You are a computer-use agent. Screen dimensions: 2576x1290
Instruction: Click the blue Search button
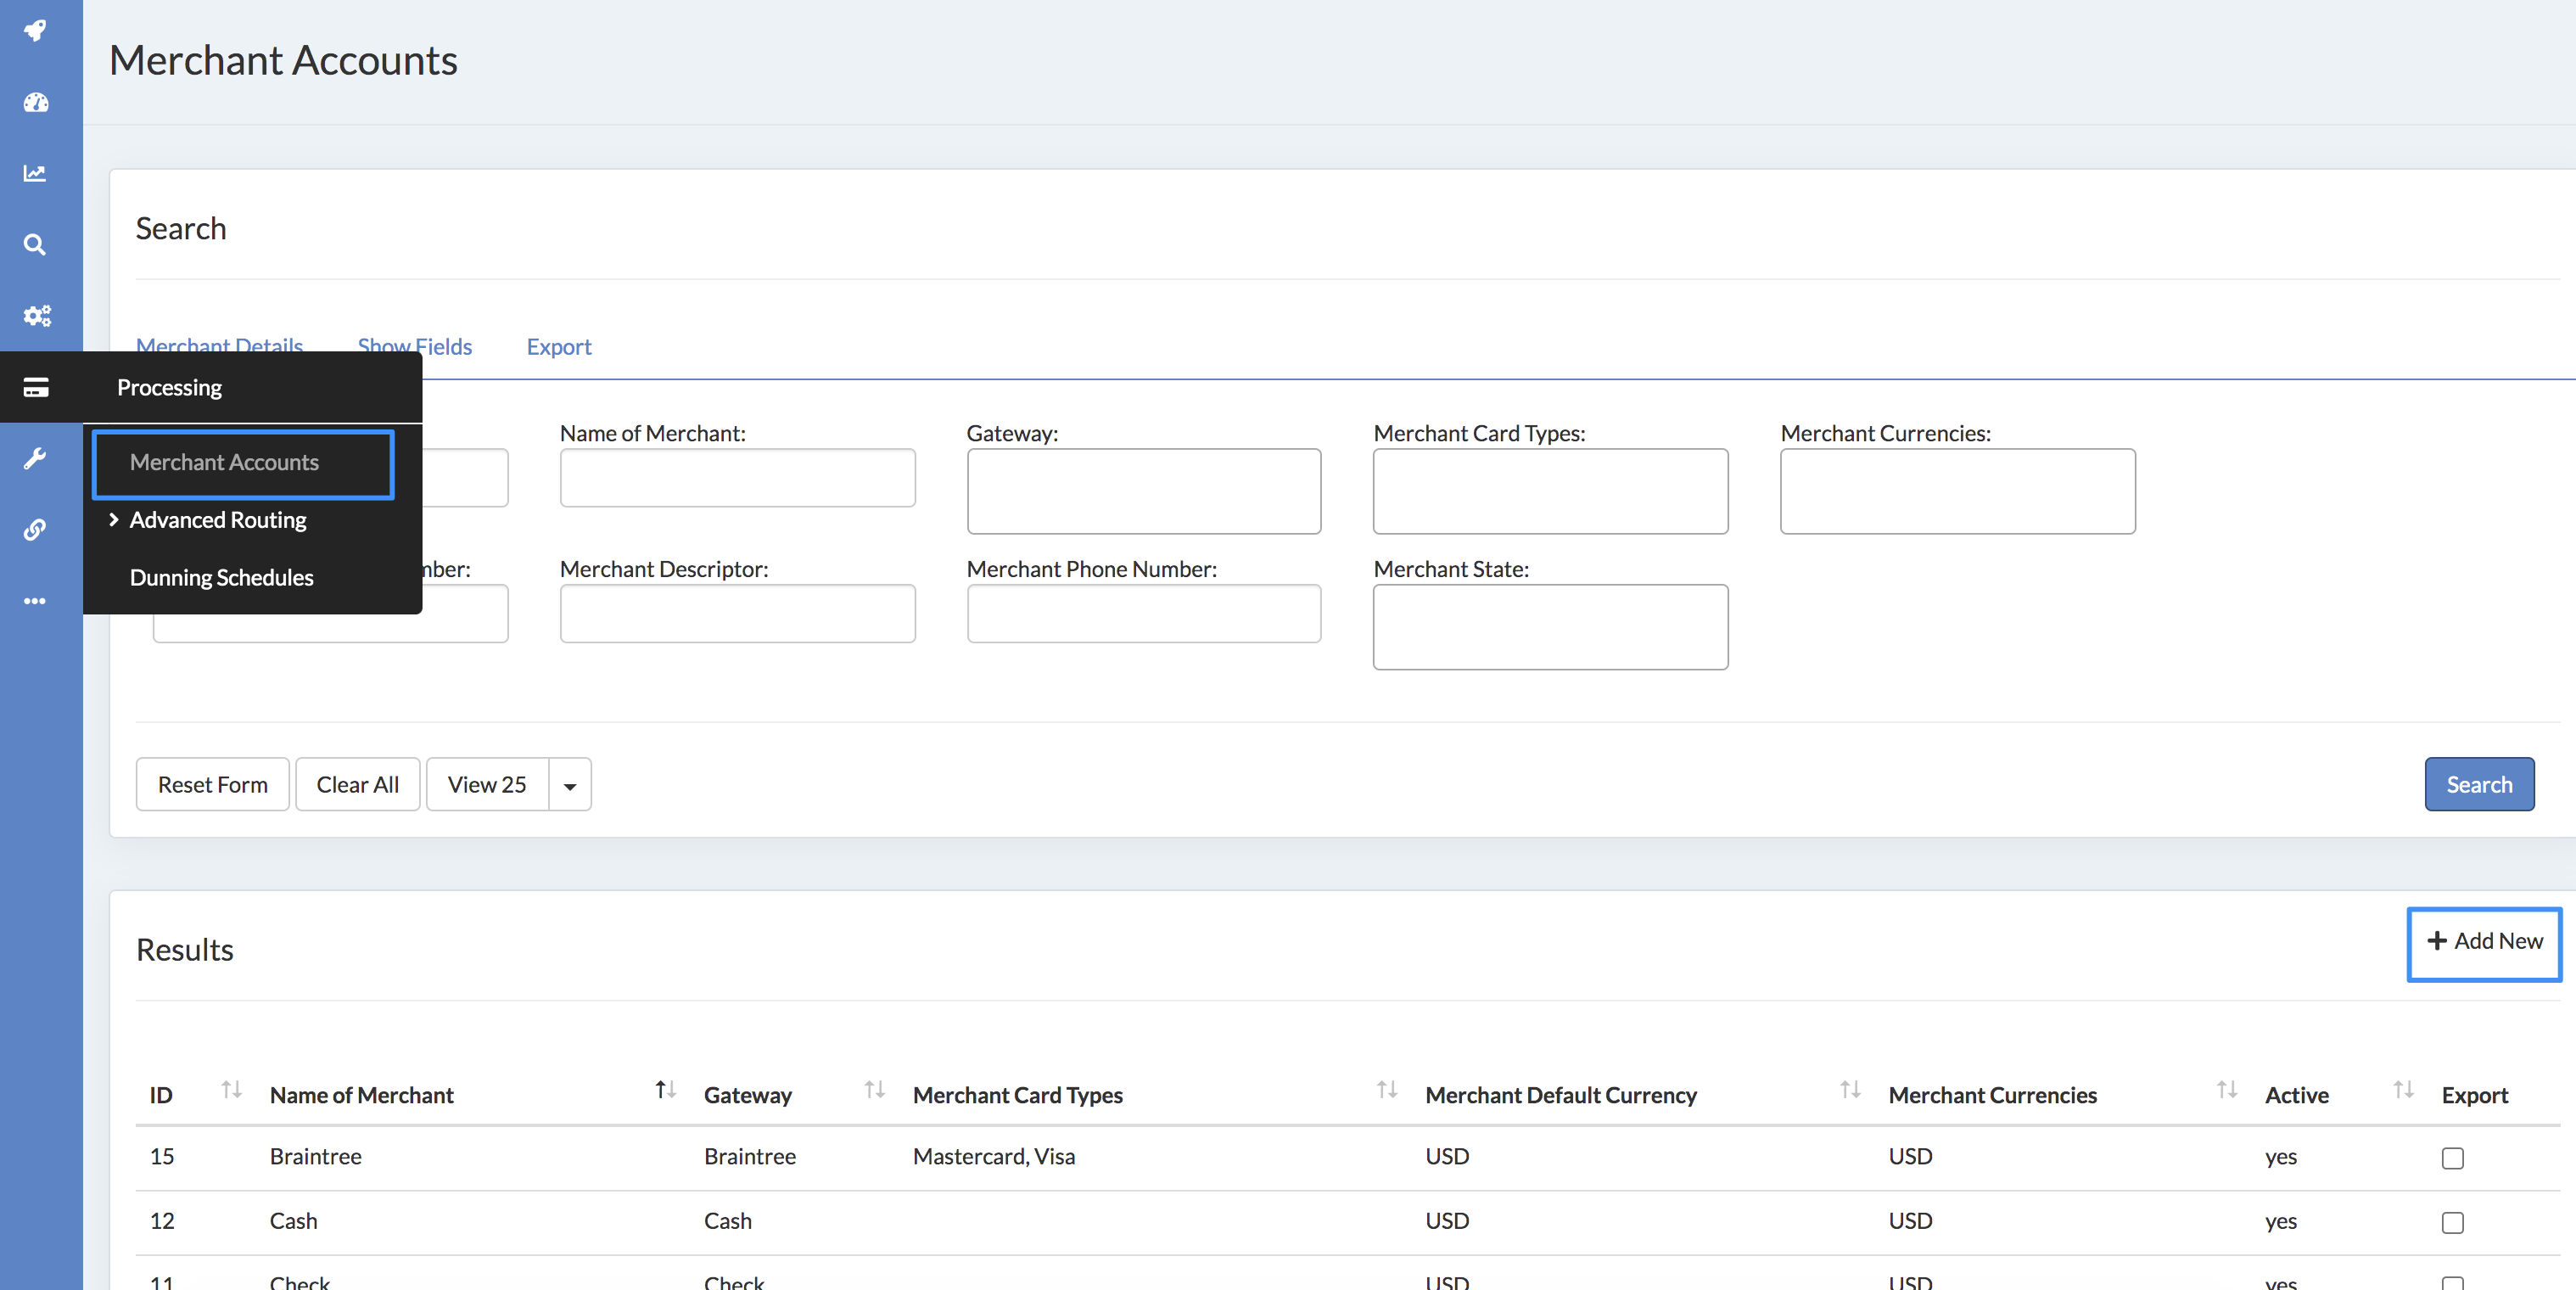2478,785
